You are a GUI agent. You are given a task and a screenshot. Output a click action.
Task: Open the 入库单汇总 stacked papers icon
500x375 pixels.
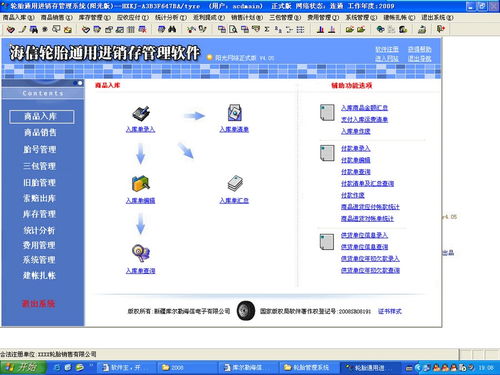[235, 184]
